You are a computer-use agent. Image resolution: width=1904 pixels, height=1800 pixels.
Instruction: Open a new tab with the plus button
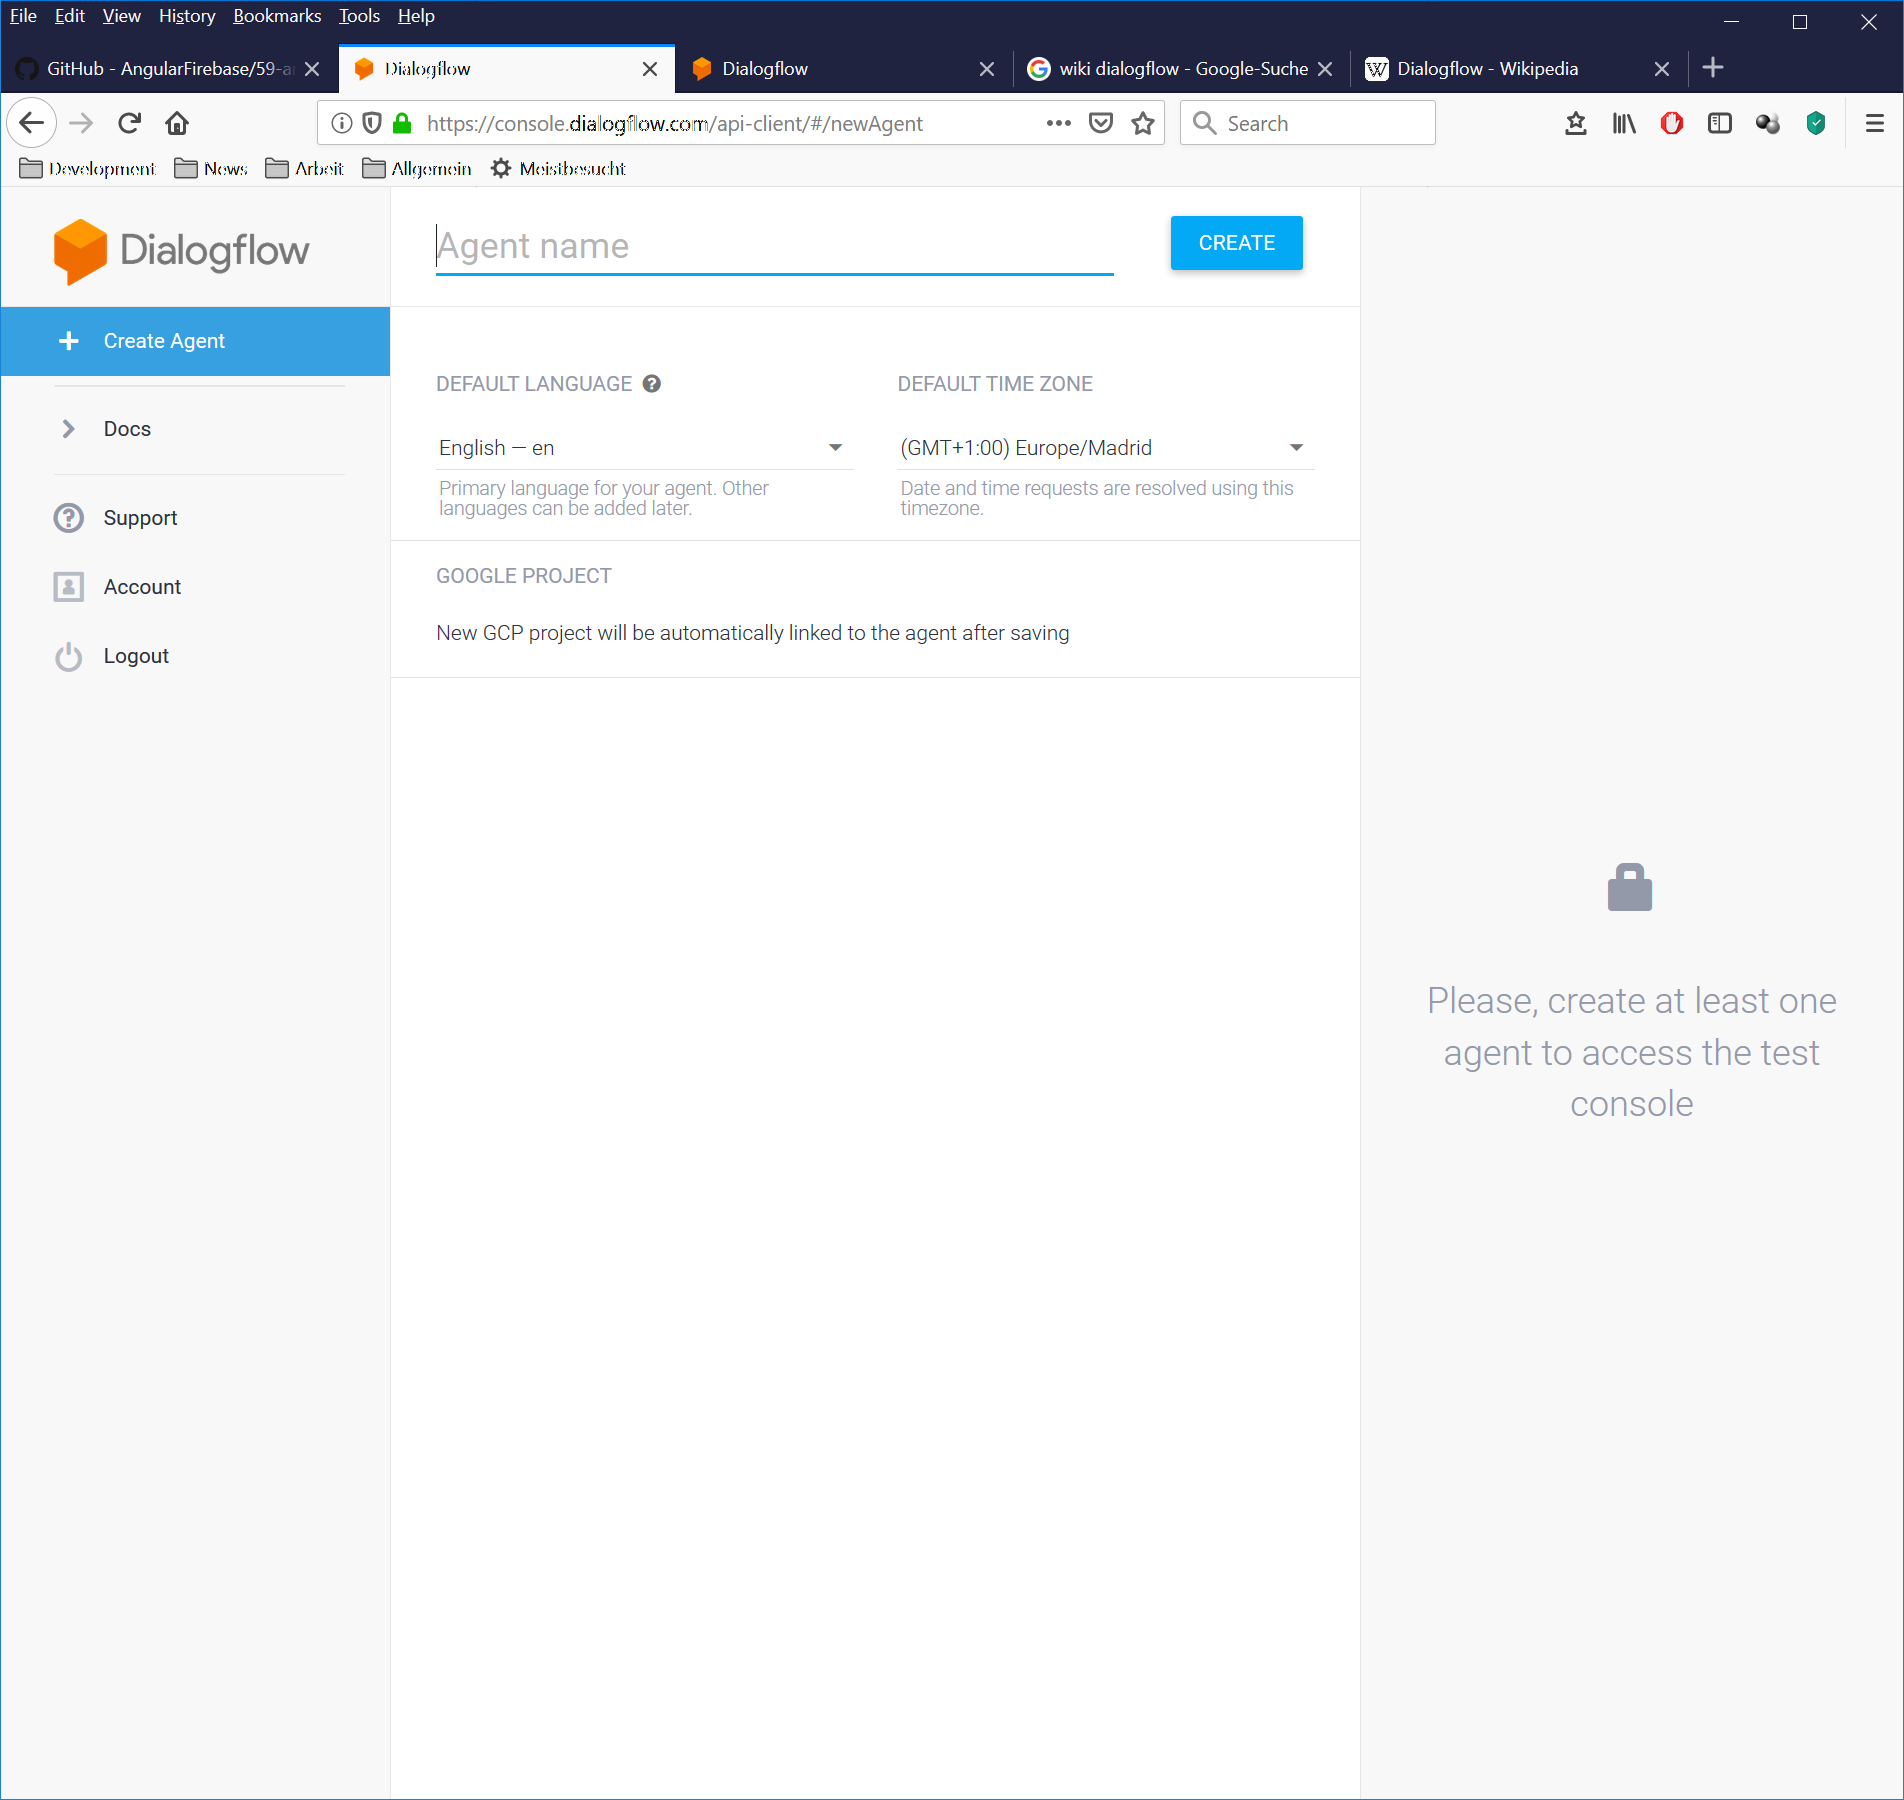1713,67
